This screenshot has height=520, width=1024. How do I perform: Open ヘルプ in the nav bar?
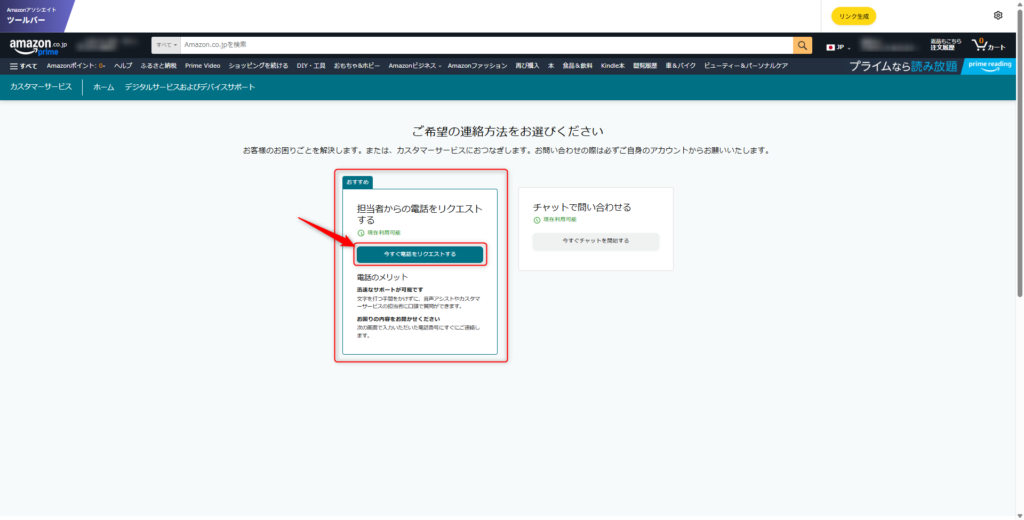click(x=123, y=66)
